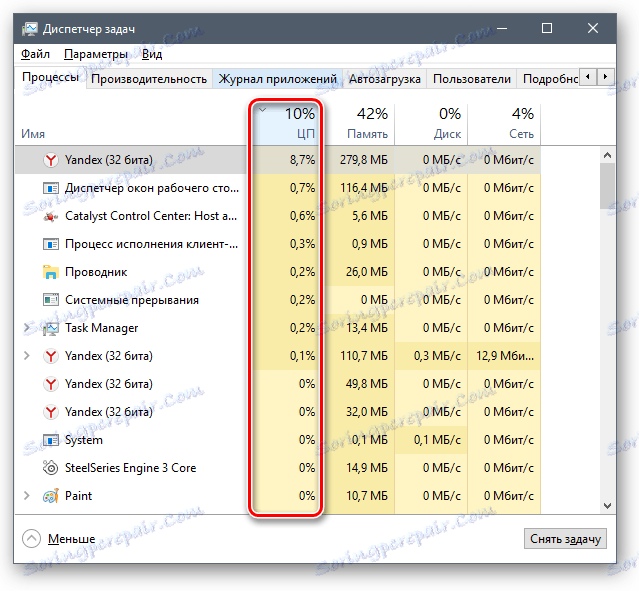Image resolution: width=639 pixels, height=591 pixels.
Task: Click the Desktop Window Manager process icon
Action: (x=51, y=188)
